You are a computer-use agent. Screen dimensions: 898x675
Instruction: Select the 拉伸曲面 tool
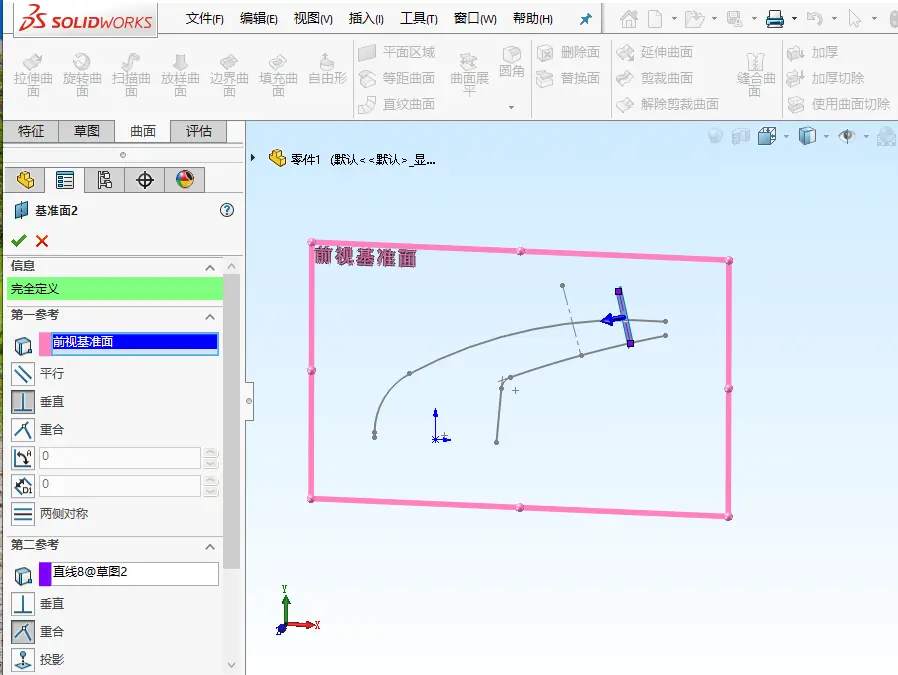pos(33,75)
